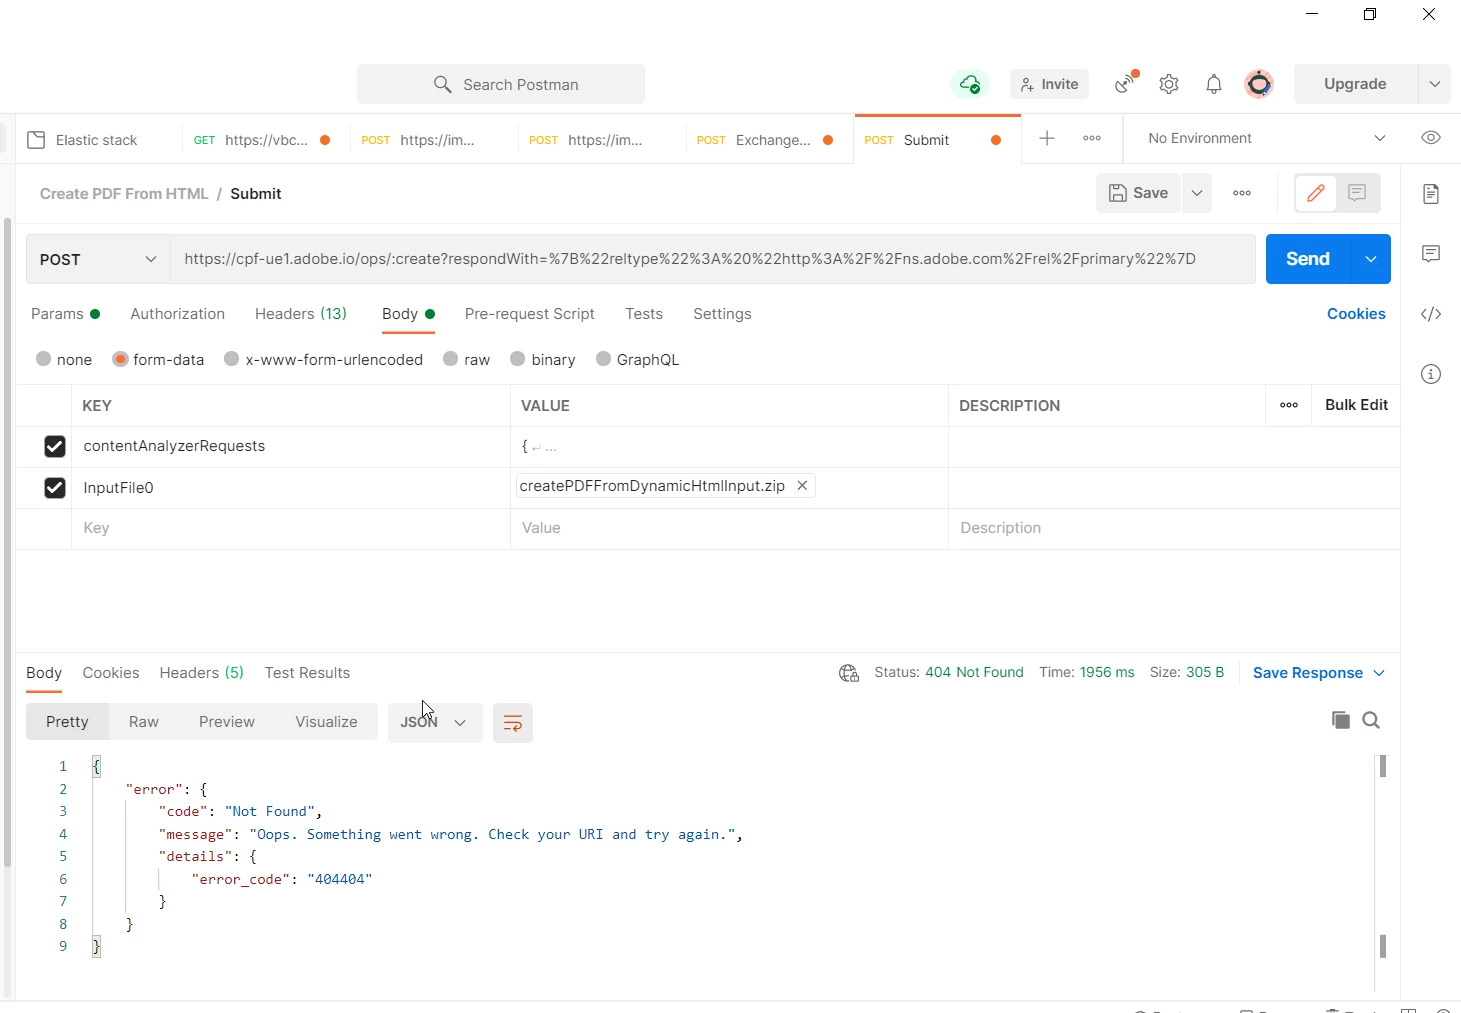1461x1013 pixels.
Task: Open the satellite capture requests icon
Action: pyautogui.click(x=1127, y=83)
